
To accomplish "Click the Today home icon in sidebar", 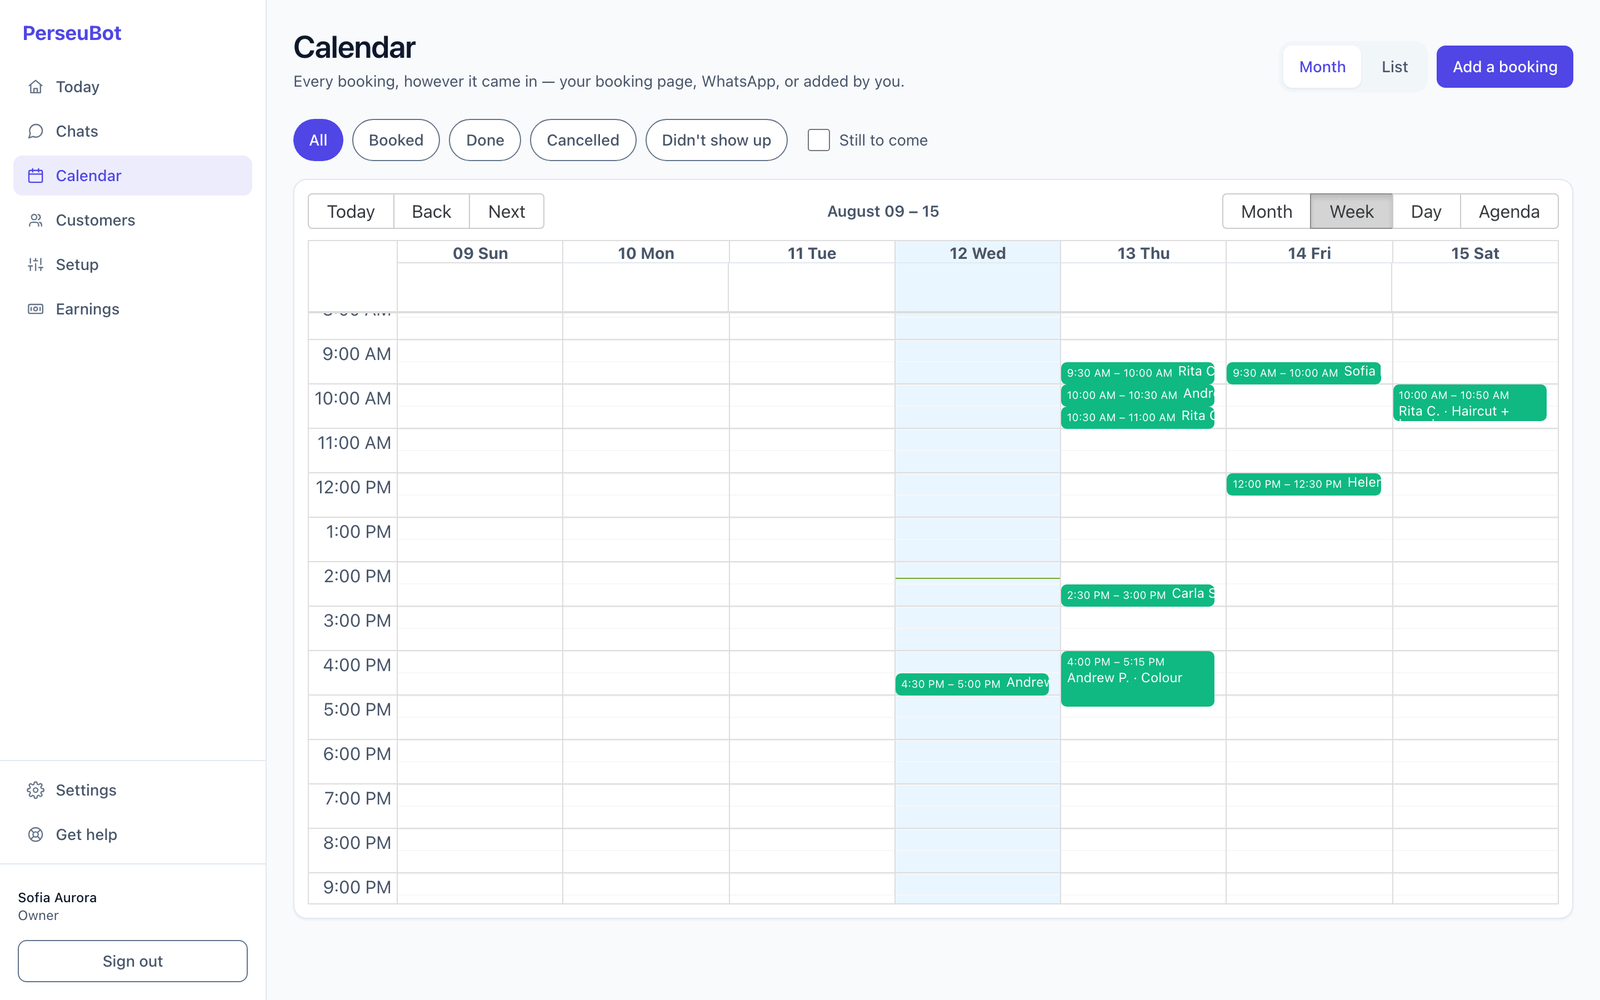I will pyautogui.click(x=36, y=87).
